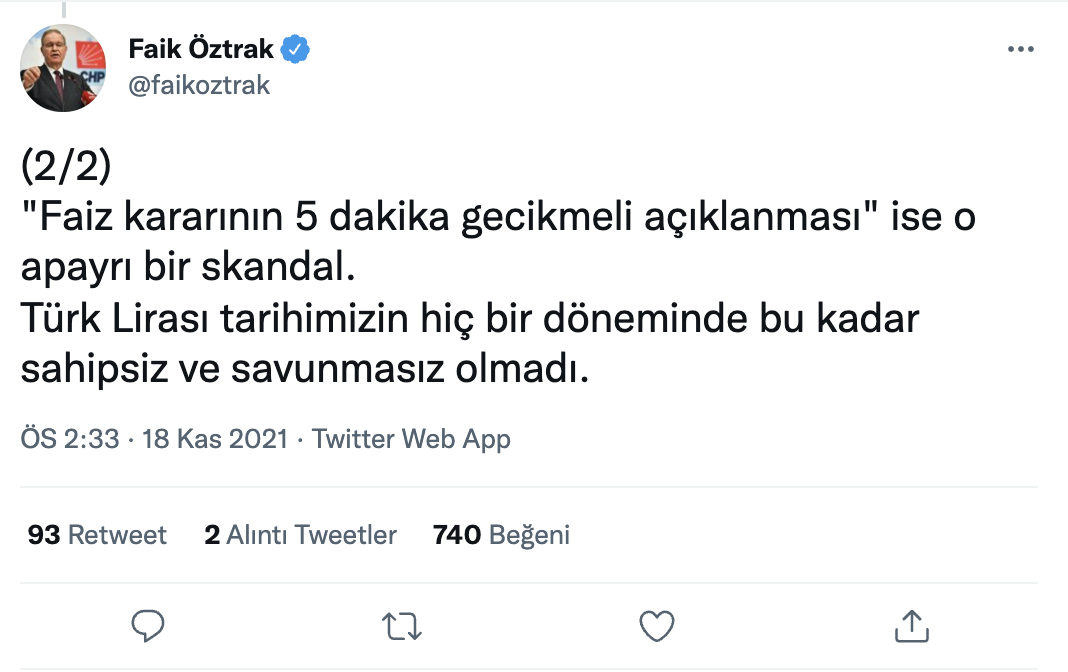The height and width of the screenshot is (672, 1068).
Task: Retweet this tweet using the arrows icon
Action: (402, 626)
